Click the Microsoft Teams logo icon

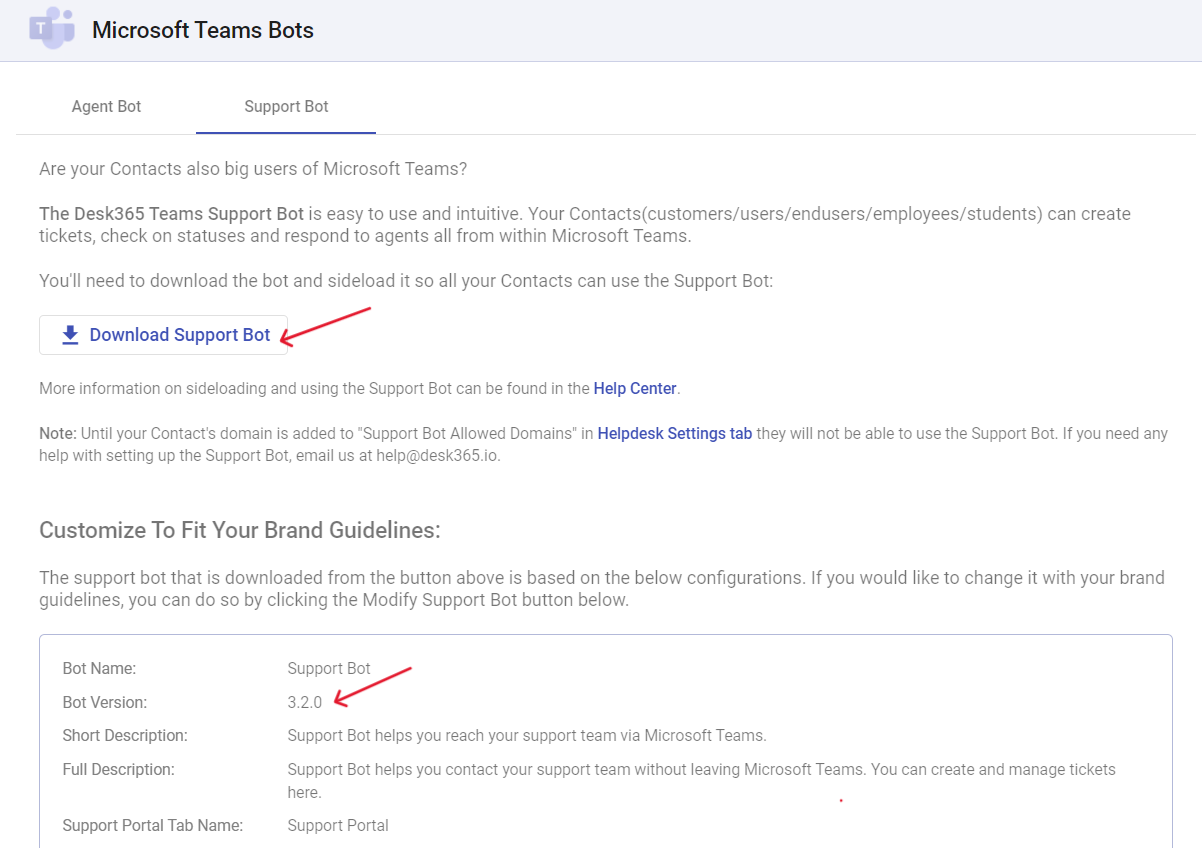[x=53, y=28]
